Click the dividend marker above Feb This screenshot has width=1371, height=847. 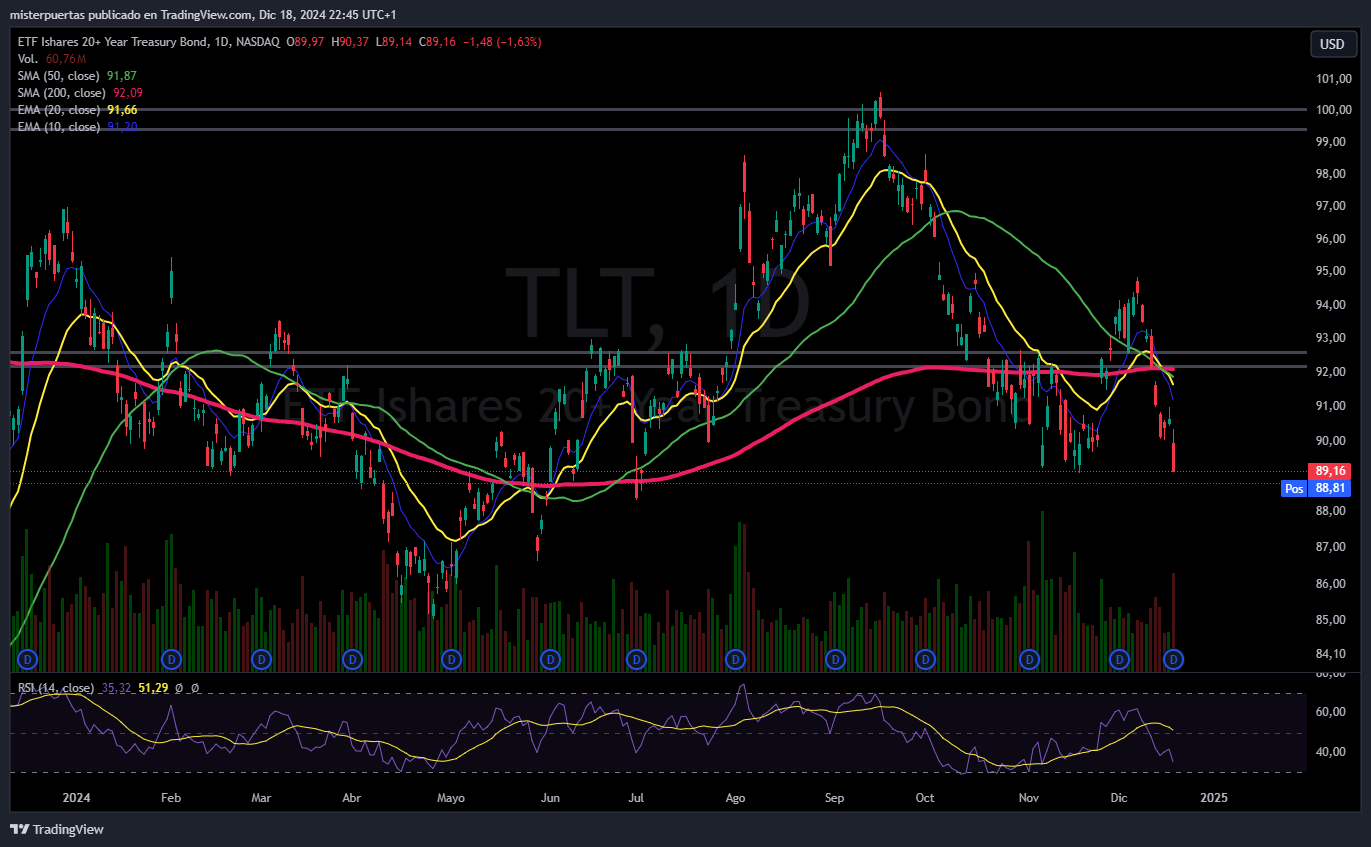[x=172, y=659]
